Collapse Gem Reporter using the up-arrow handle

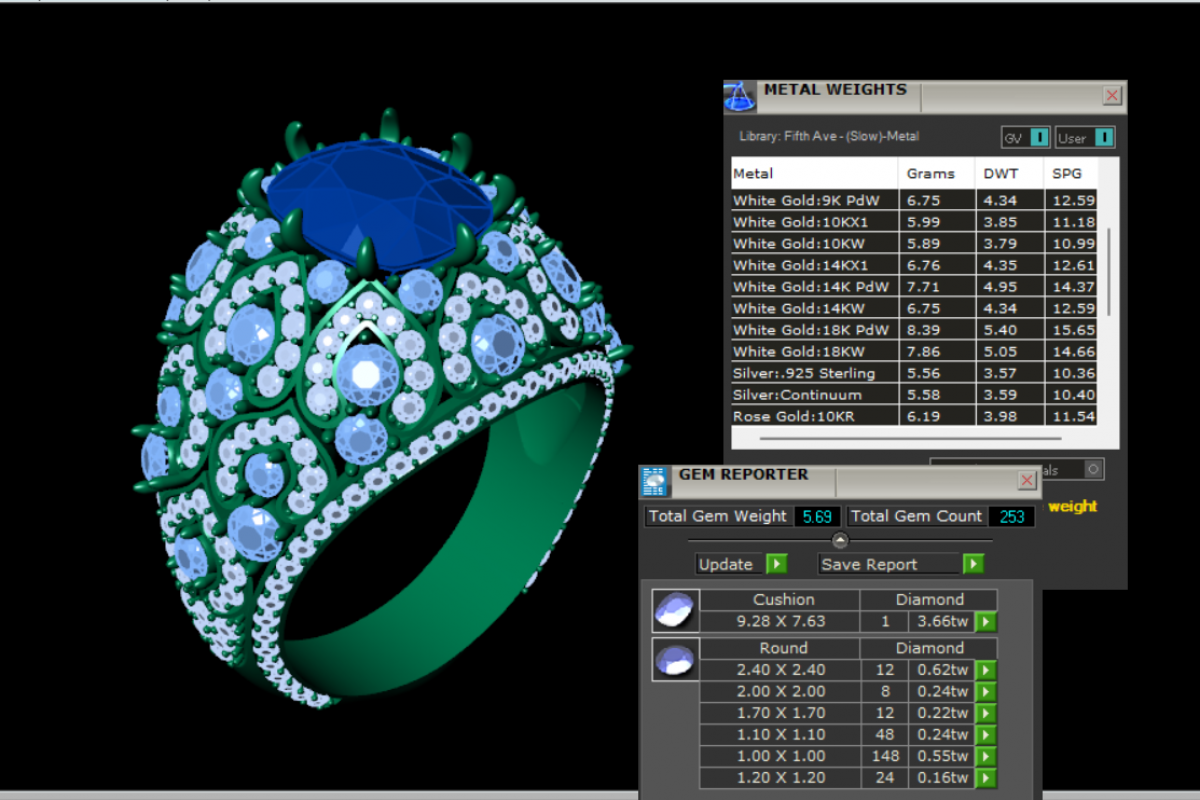[840, 540]
